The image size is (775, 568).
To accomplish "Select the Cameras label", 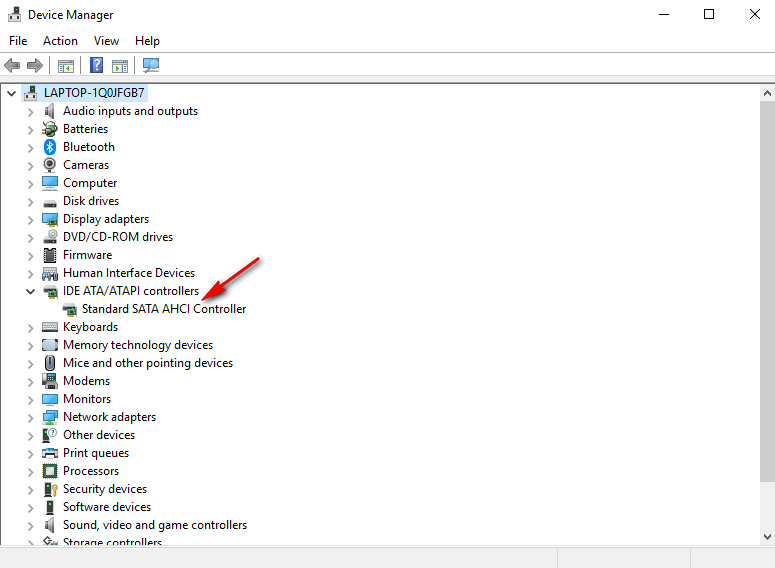I will [x=86, y=165].
